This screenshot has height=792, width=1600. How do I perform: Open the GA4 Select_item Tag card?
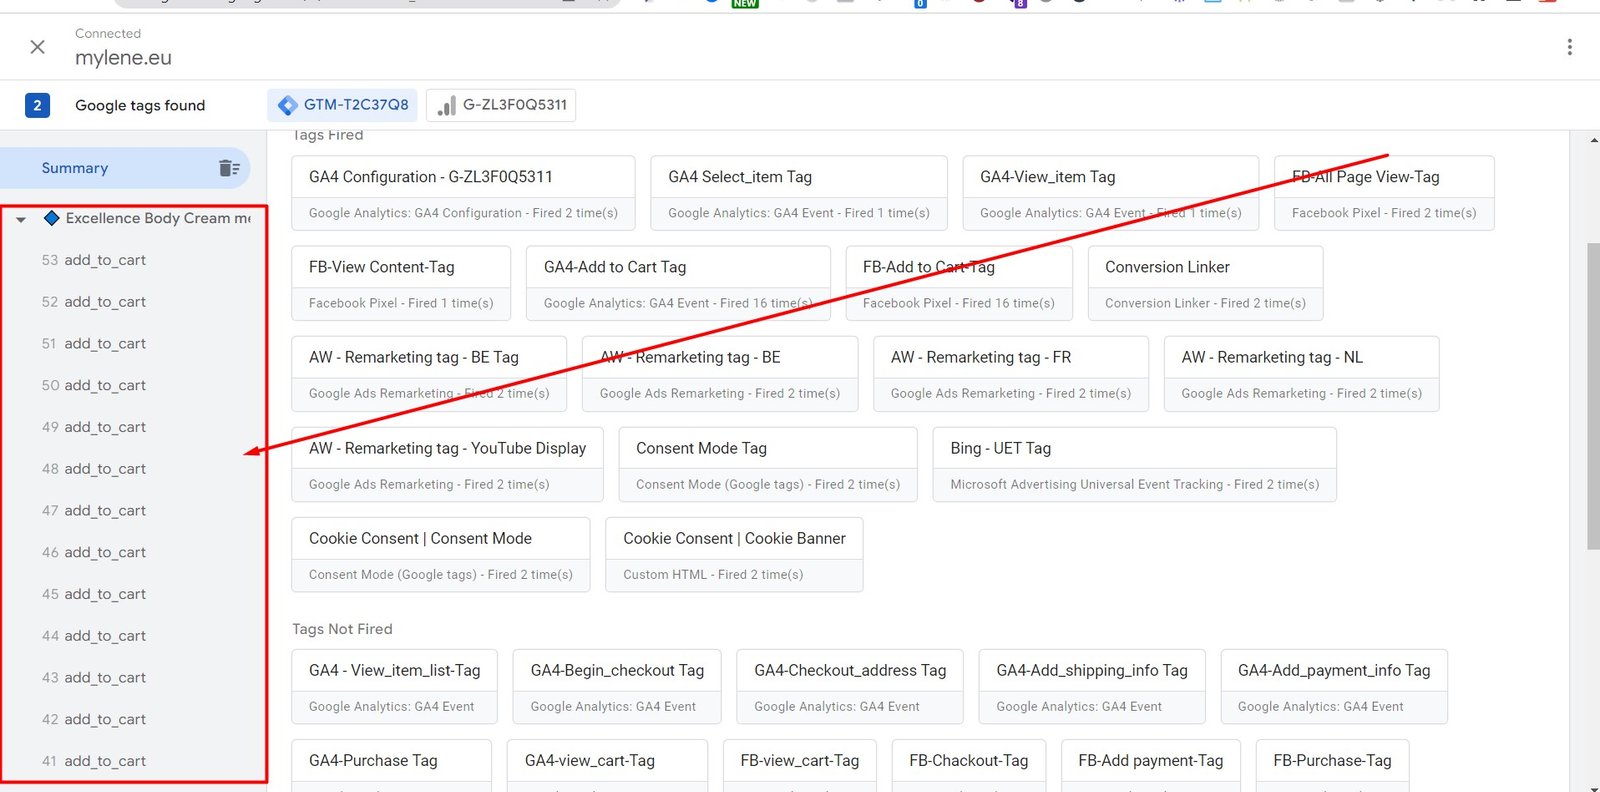click(x=799, y=193)
